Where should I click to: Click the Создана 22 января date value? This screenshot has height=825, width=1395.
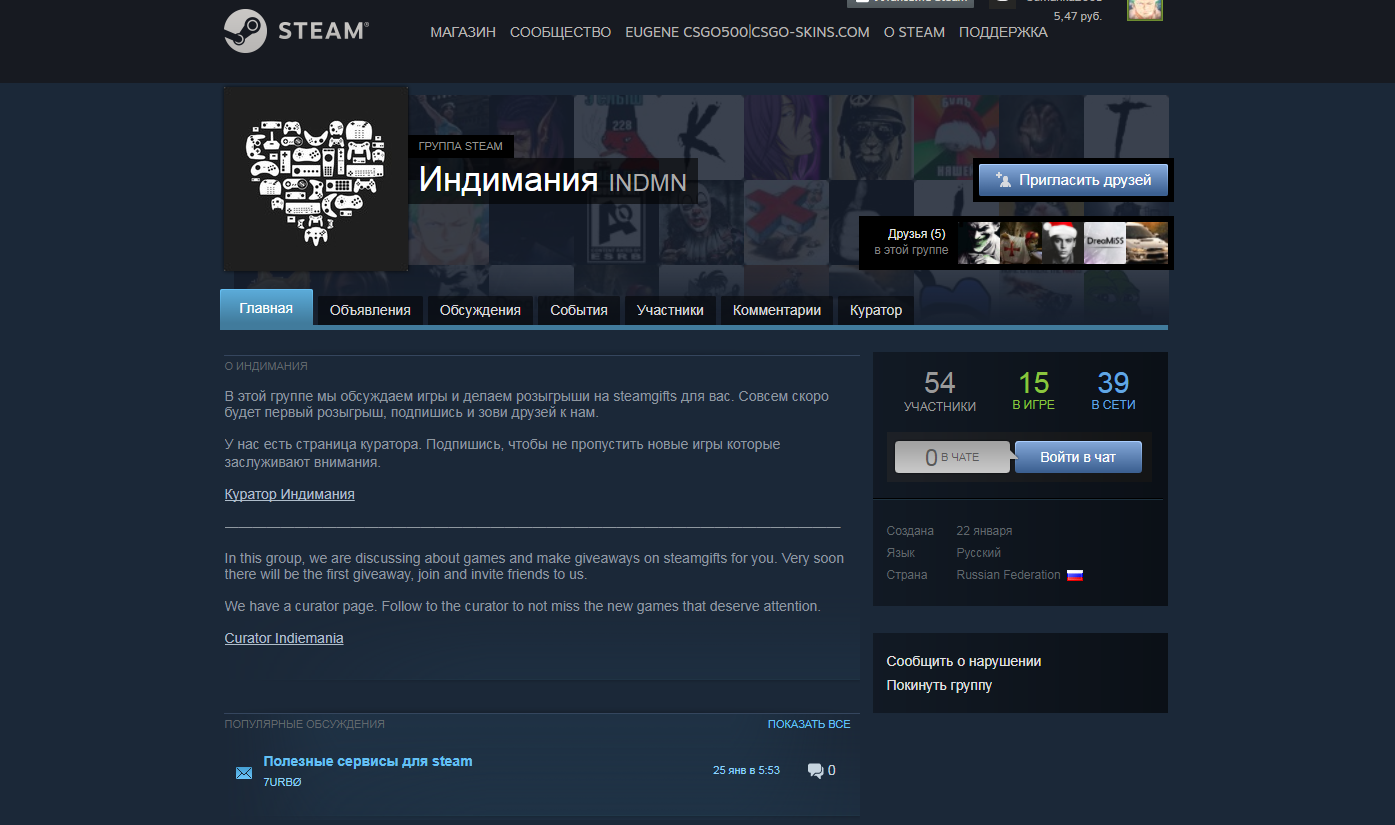tap(984, 531)
